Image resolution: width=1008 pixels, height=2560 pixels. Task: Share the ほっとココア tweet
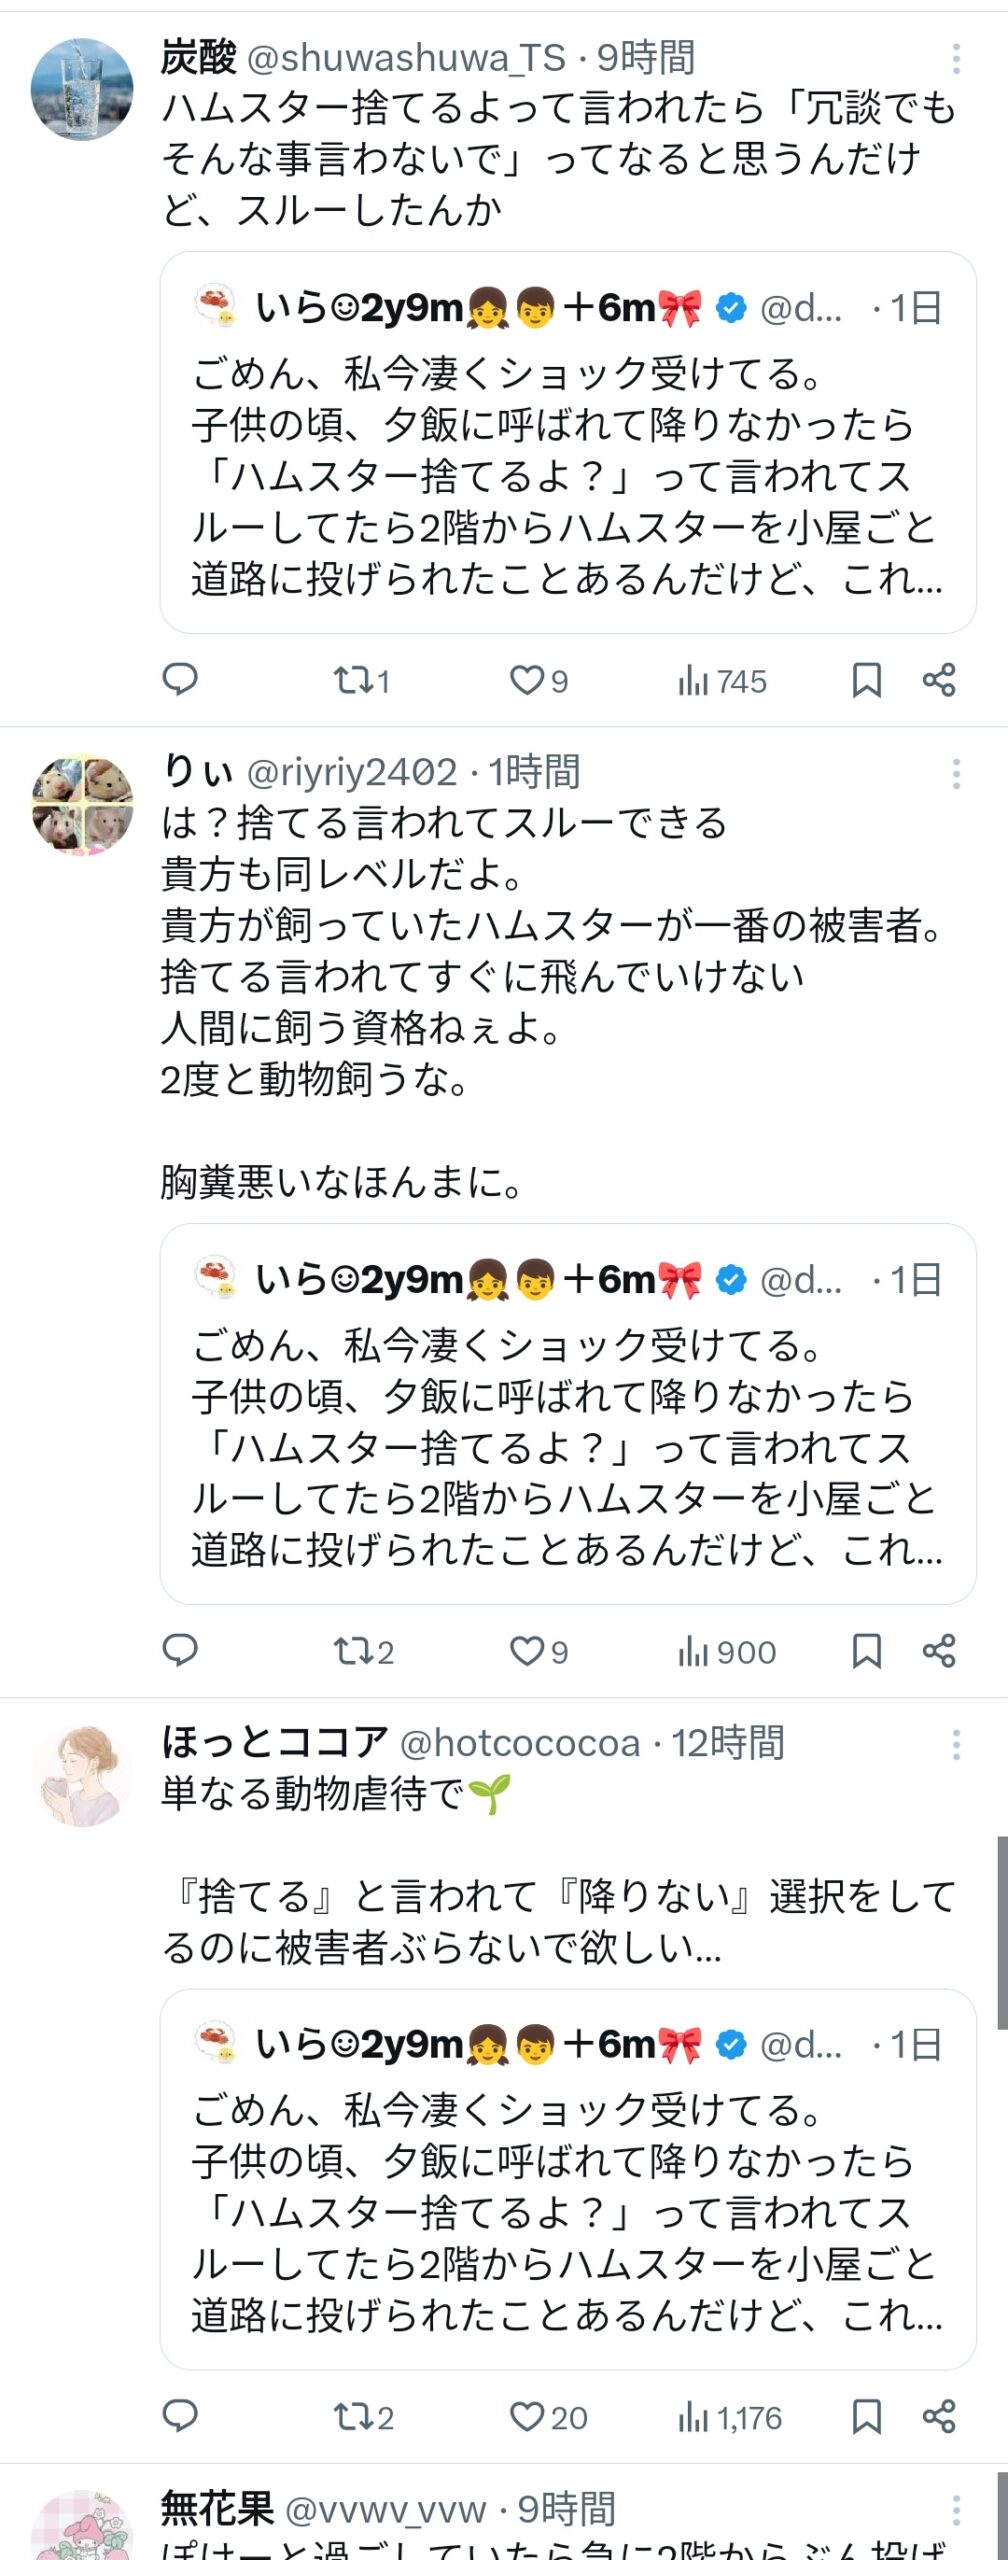939,2417
